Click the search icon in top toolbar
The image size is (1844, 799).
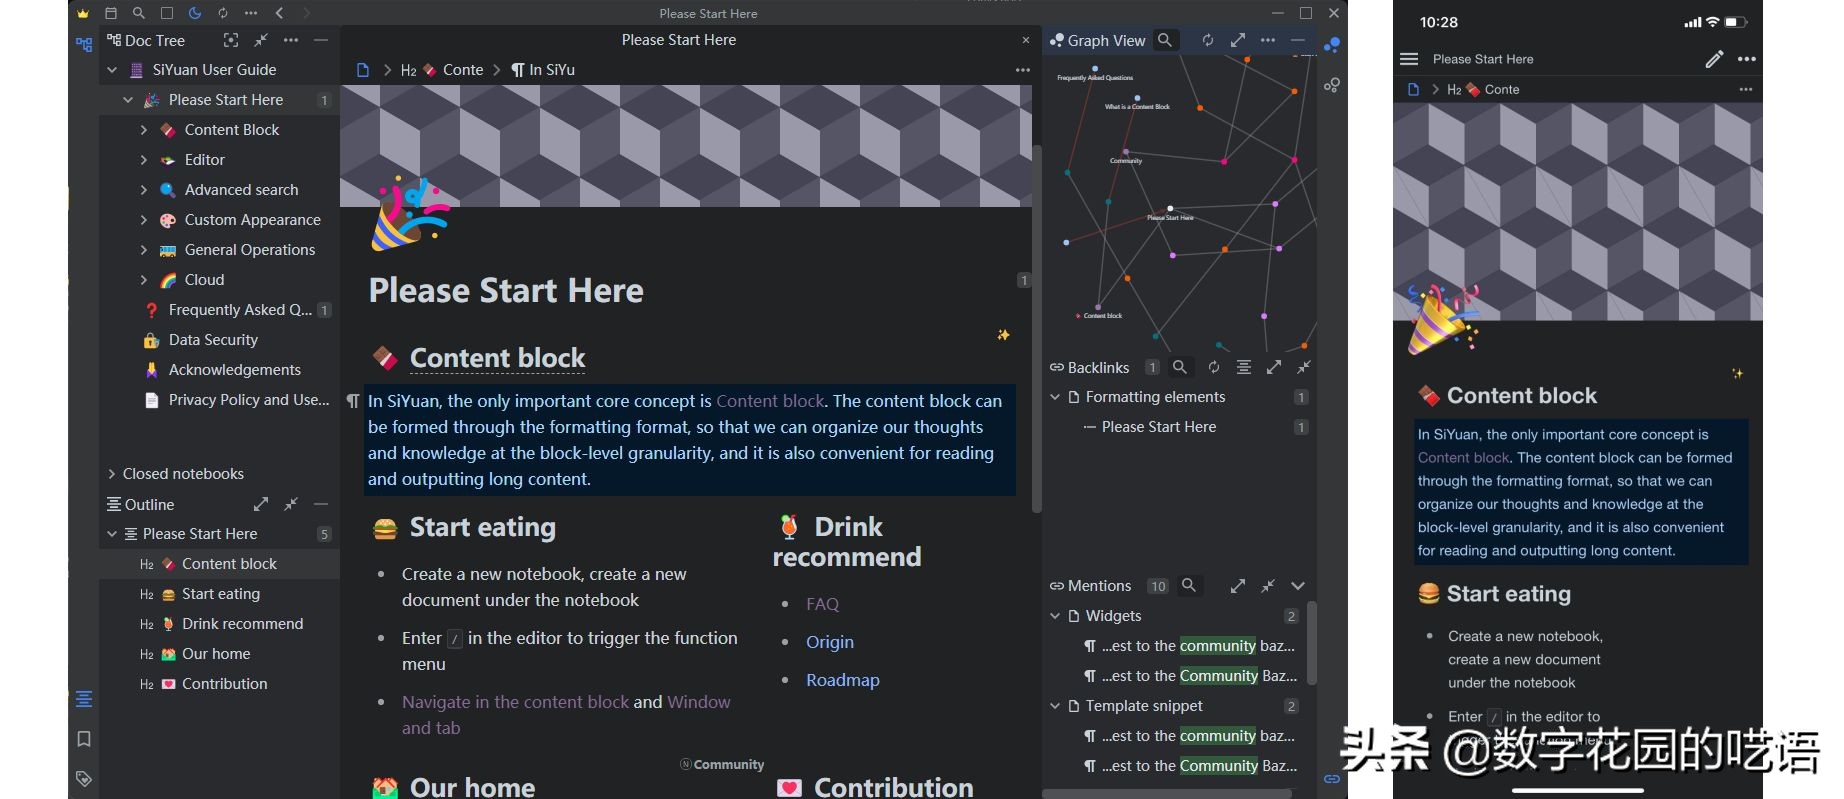pos(139,13)
